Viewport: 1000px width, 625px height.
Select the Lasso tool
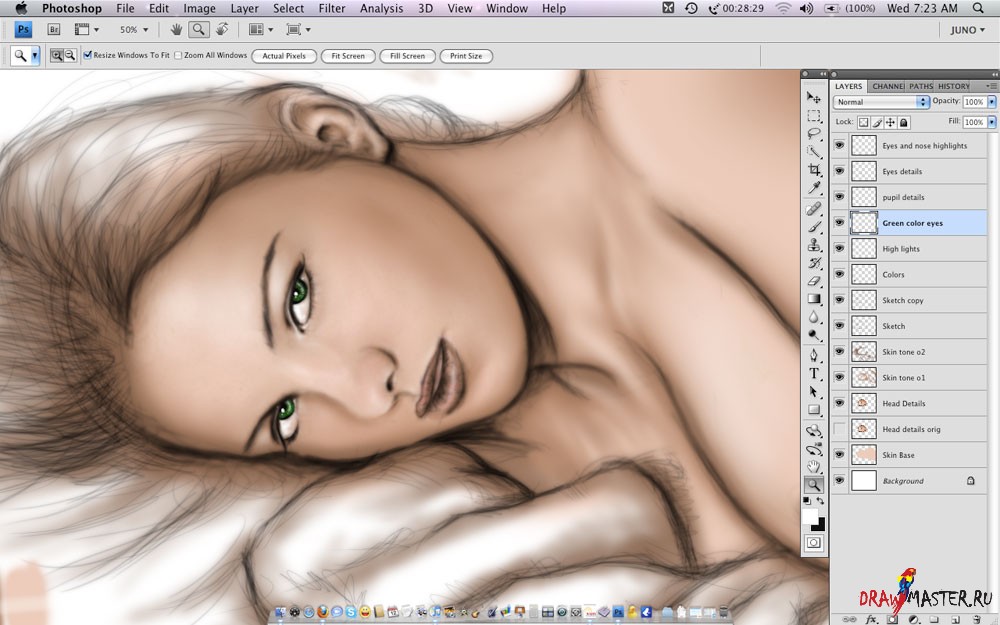click(x=814, y=133)
